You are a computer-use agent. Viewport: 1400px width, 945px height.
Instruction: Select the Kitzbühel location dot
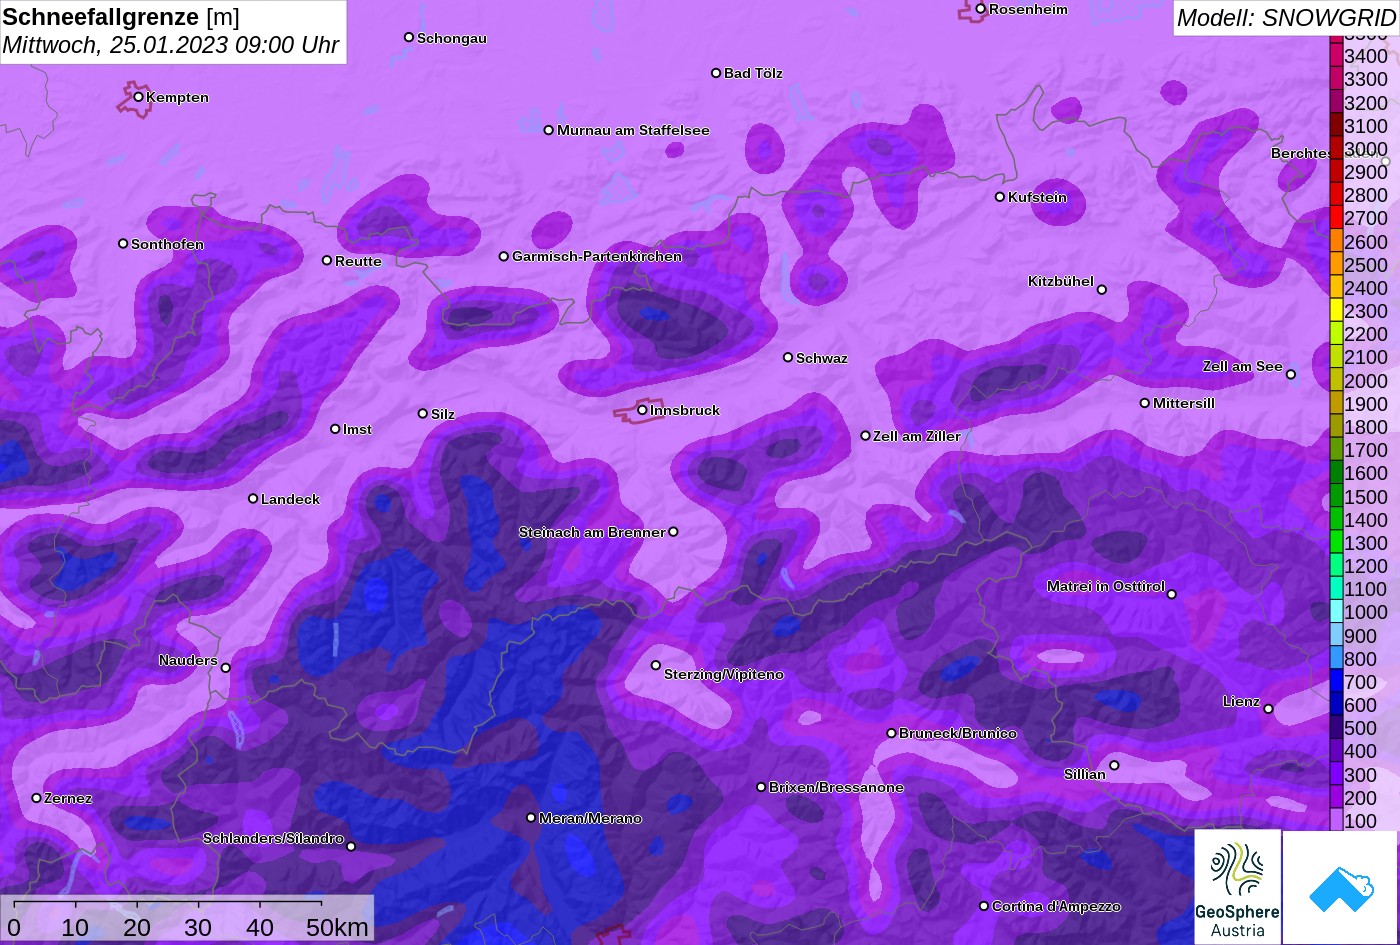pyautogui.click(x=1102, y=290)
